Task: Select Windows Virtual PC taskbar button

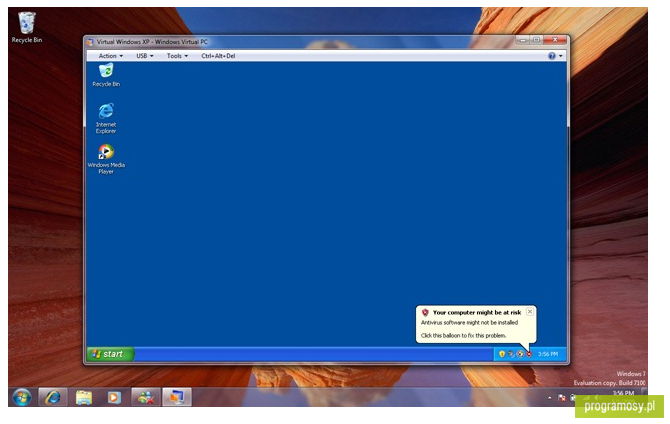Action: click(x=176, y=398)
